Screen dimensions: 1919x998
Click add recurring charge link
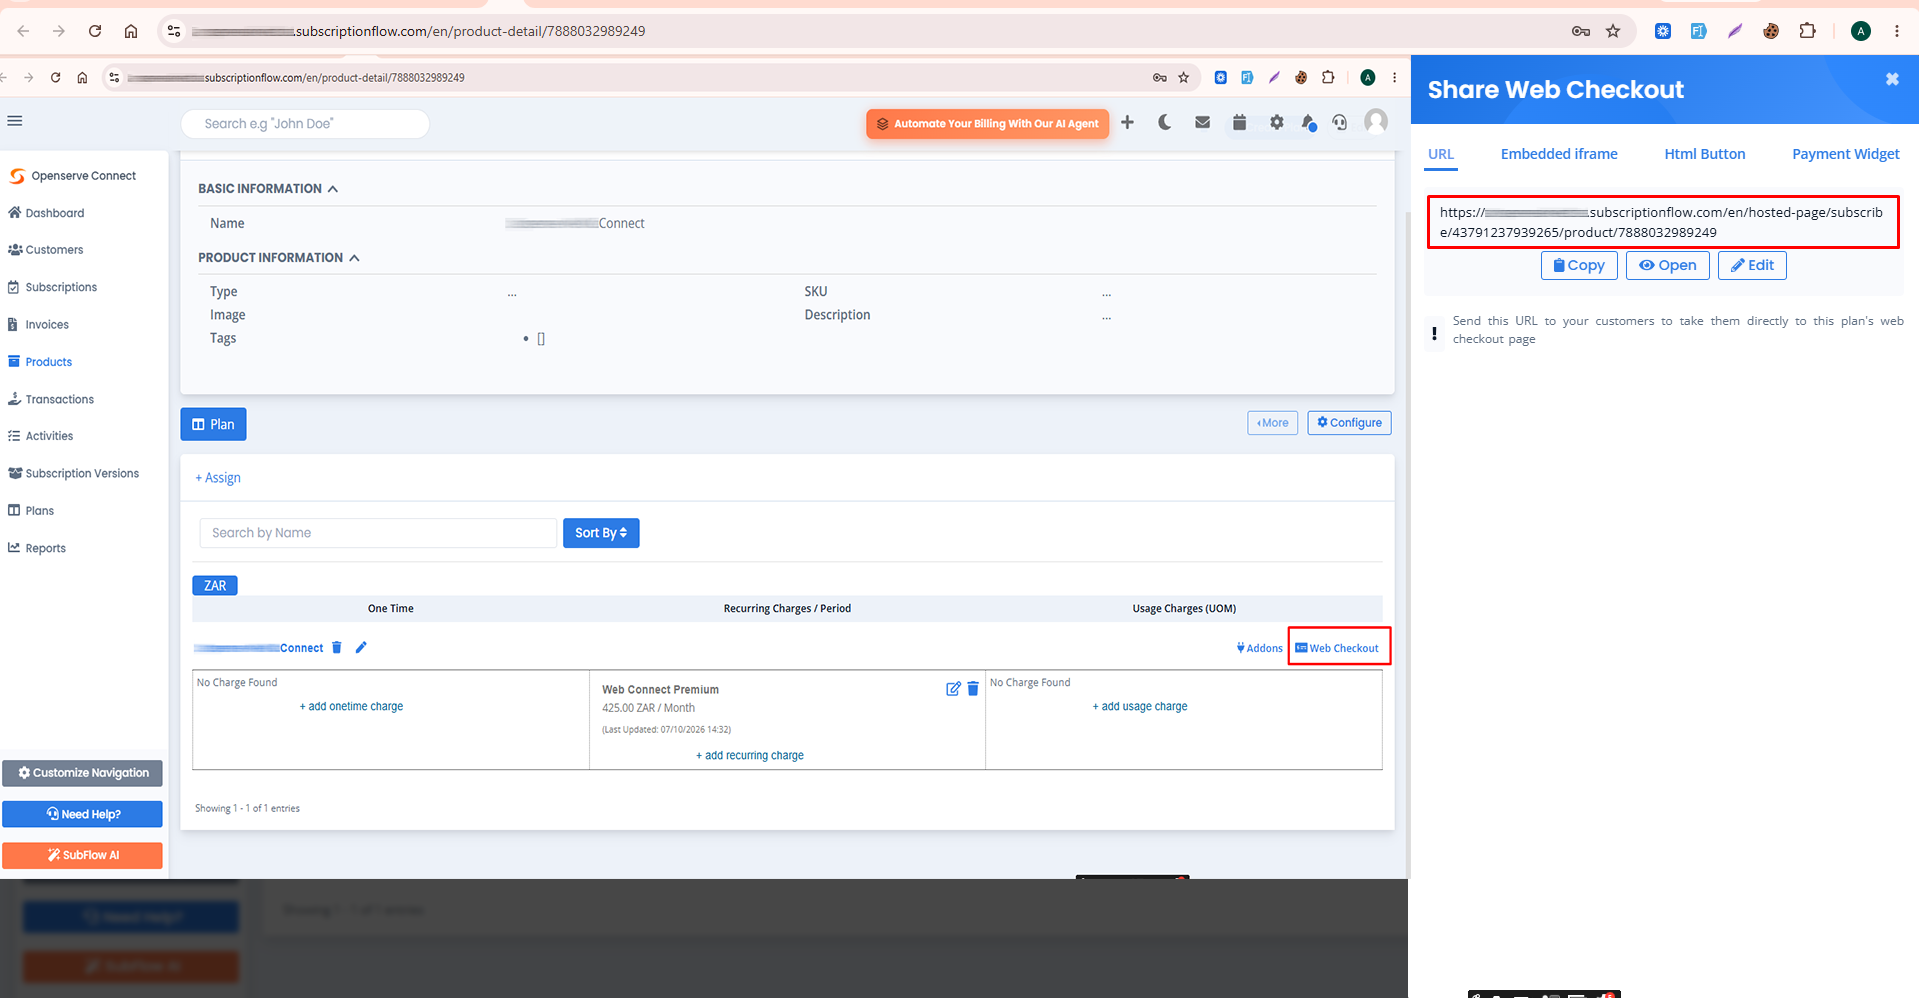click(750, 755)
